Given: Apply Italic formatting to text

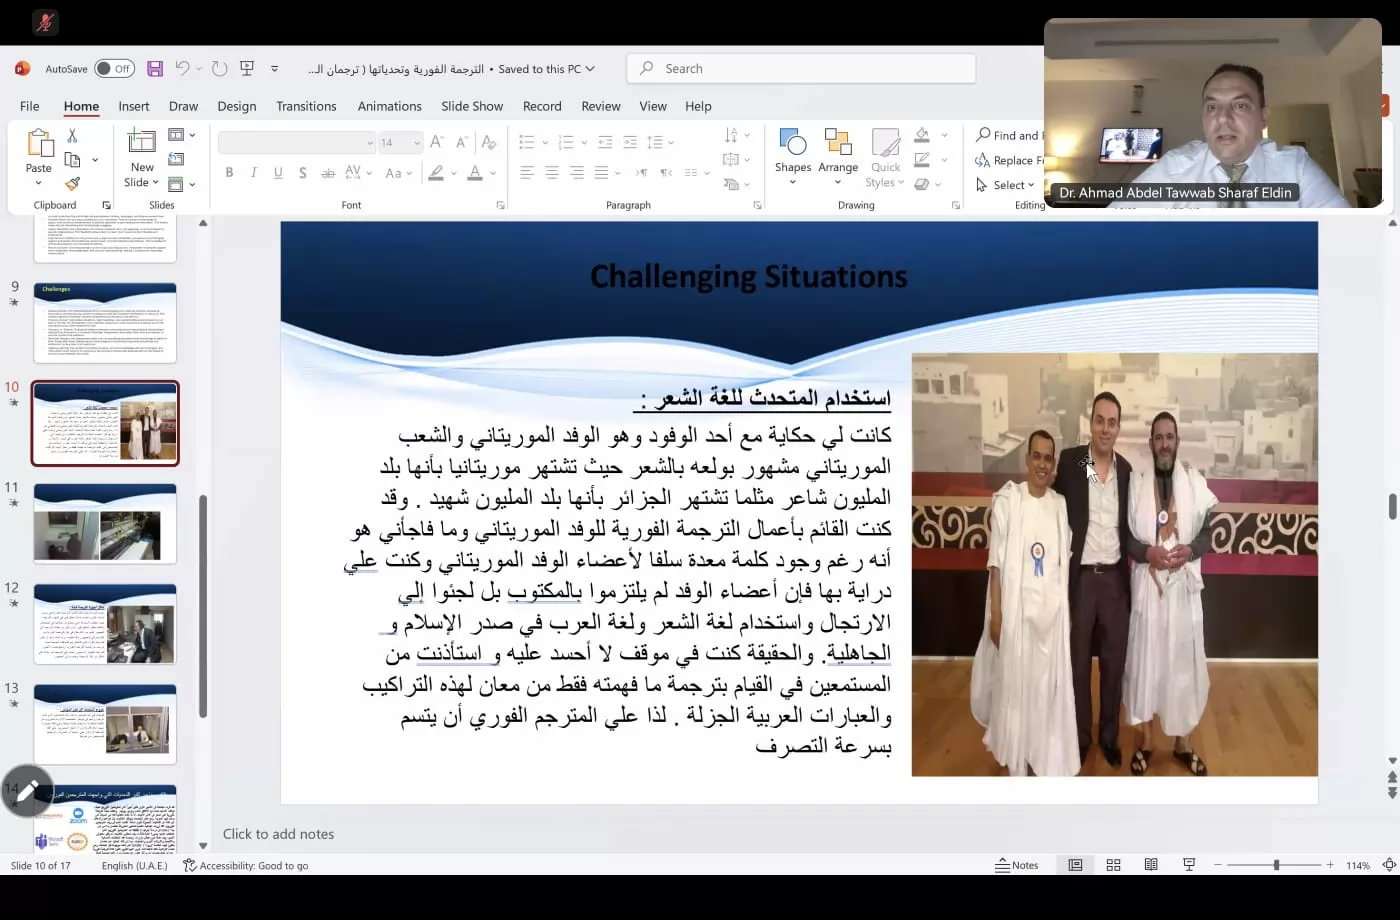Looking at the screenshot, I should pyautogui.click(x=253, y=172).
